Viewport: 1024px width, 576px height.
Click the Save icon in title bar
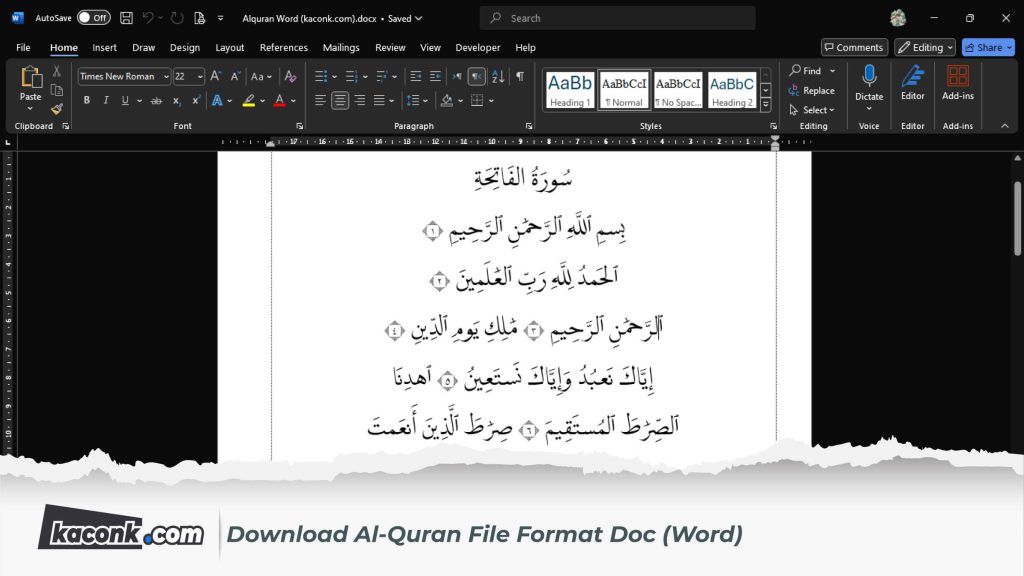127,18
